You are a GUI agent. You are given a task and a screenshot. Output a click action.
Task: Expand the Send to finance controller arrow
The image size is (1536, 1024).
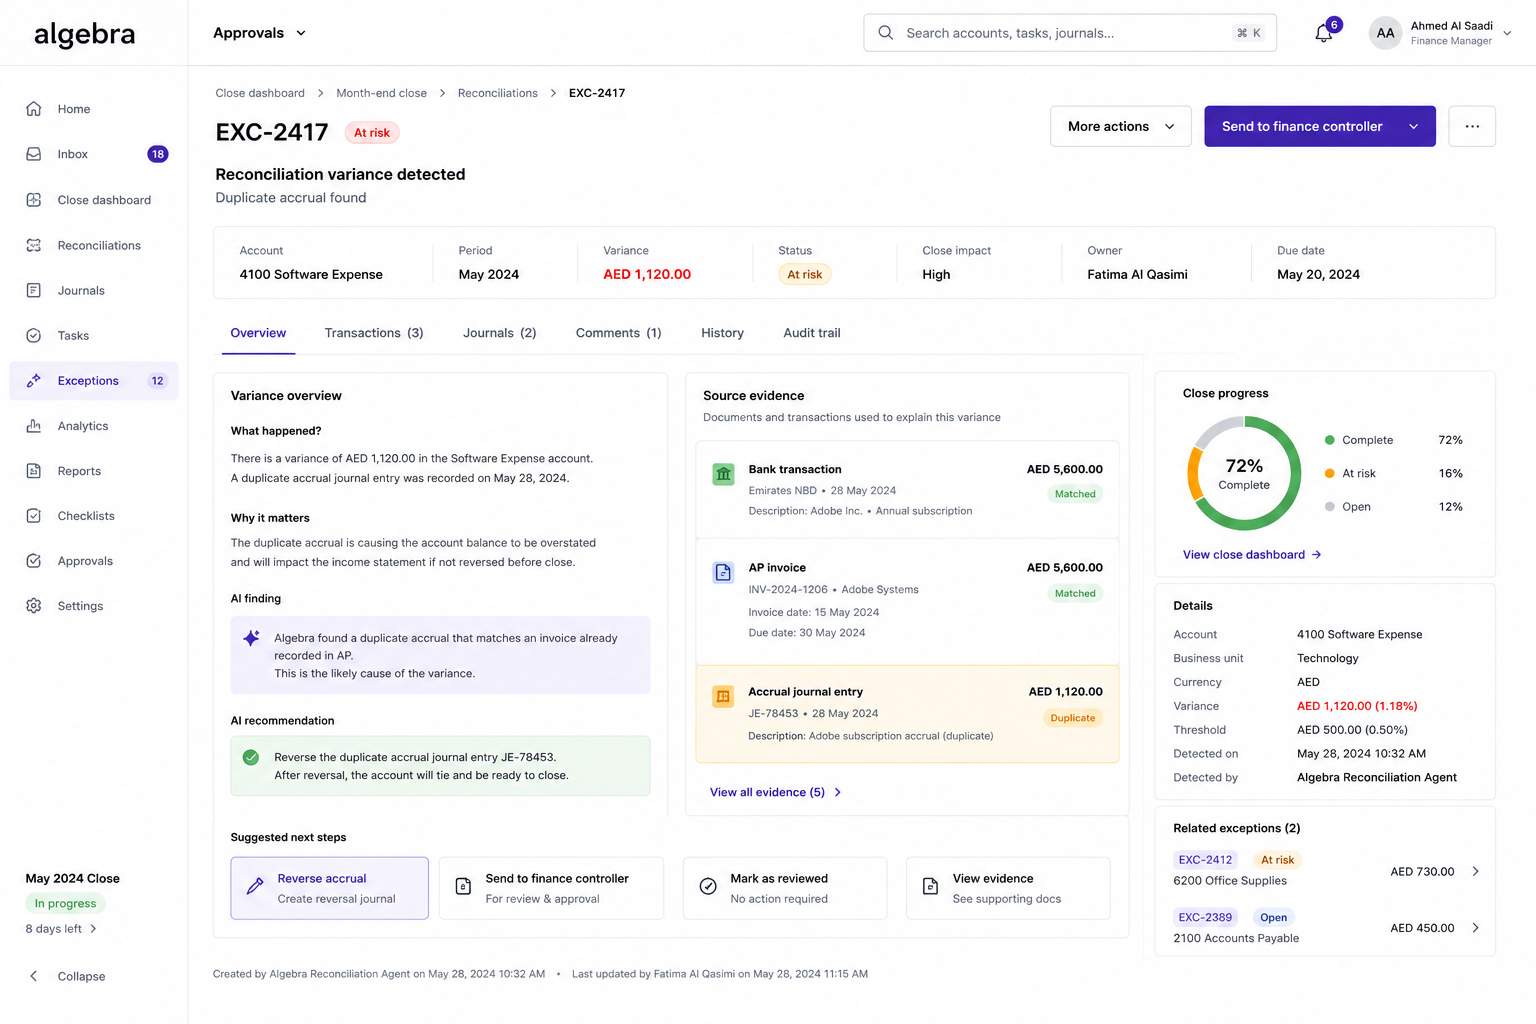coord(1414,126)
